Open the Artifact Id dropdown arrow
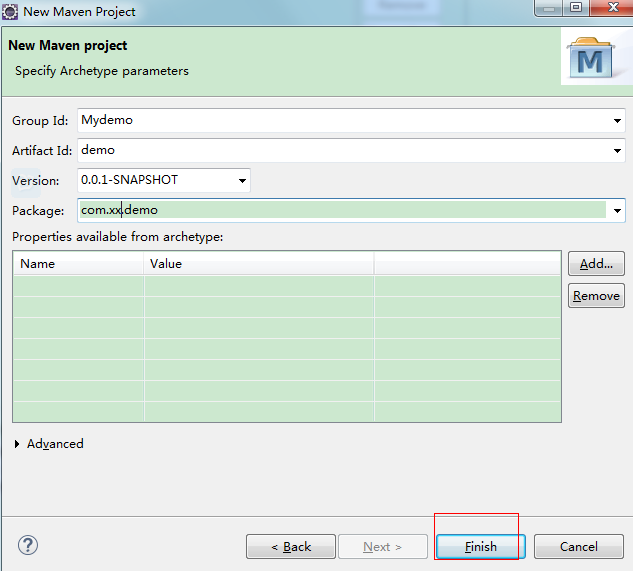 pyautogui.click(x=617, y=151)
